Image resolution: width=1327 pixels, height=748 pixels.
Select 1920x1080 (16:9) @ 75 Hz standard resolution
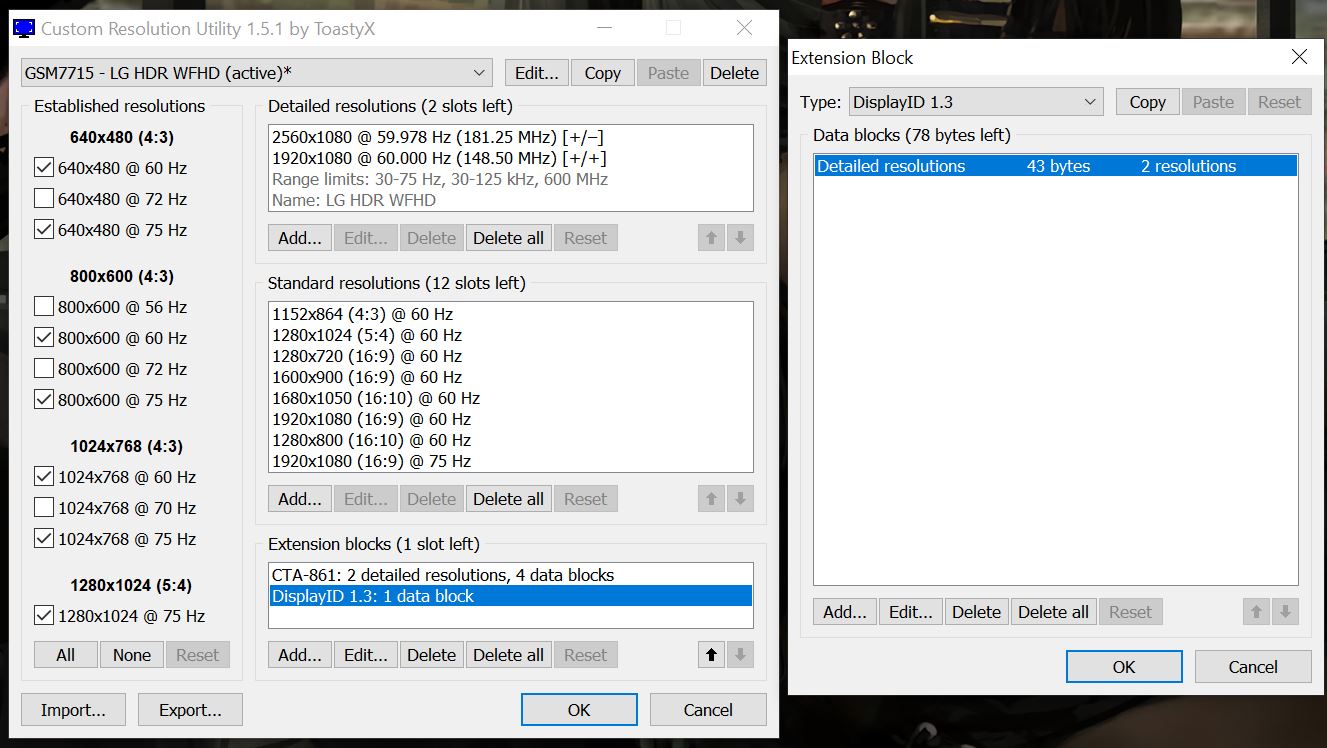[x=372, y=461]
